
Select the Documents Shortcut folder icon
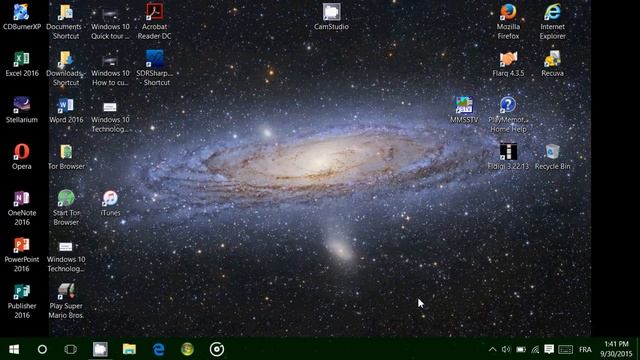point(66,22)
